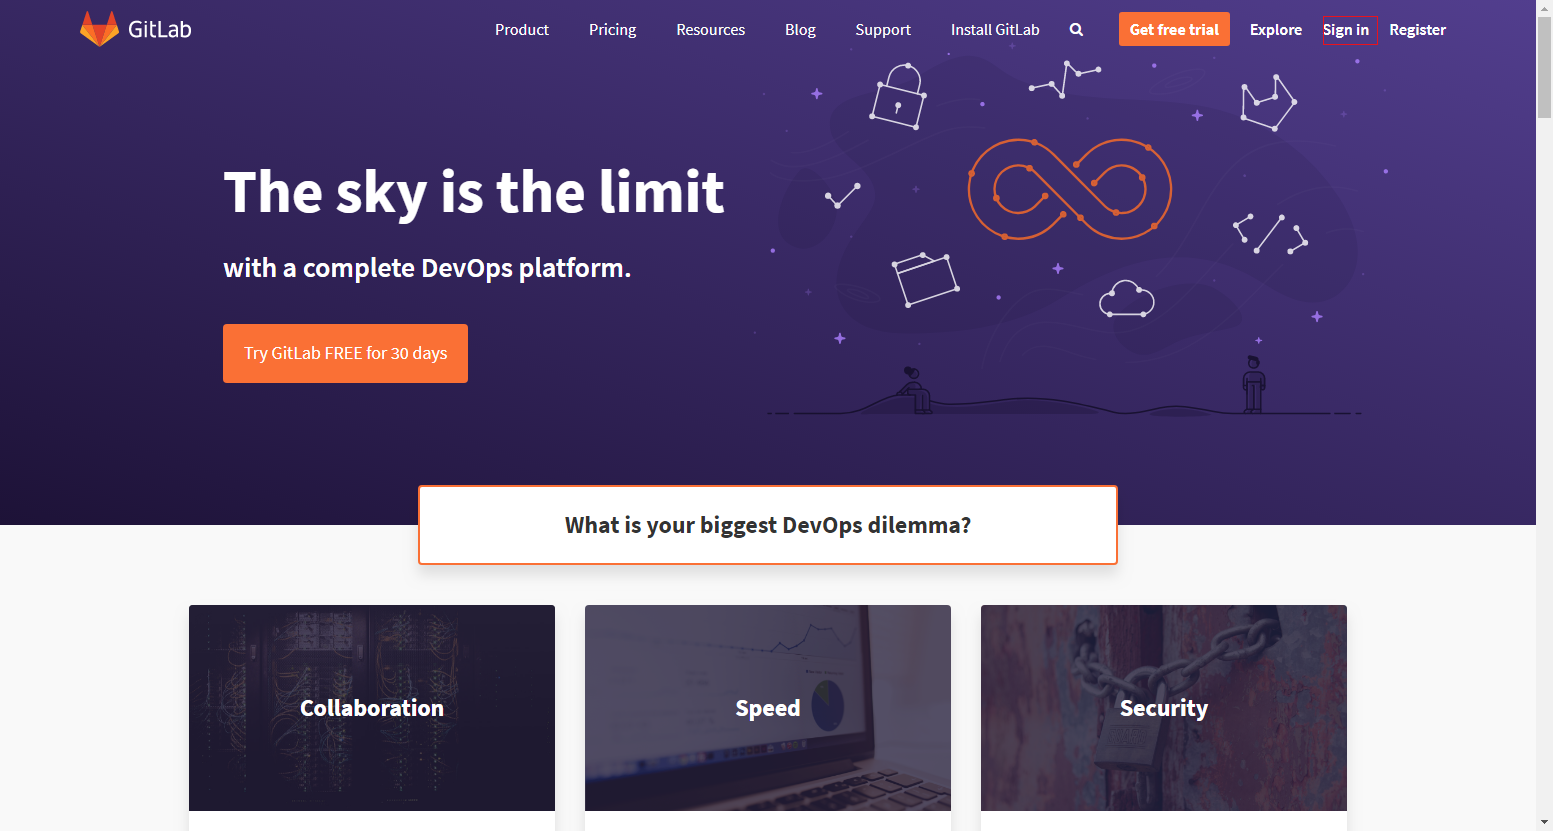
Task: Visit the Blog link
Action: click(800, 30)
